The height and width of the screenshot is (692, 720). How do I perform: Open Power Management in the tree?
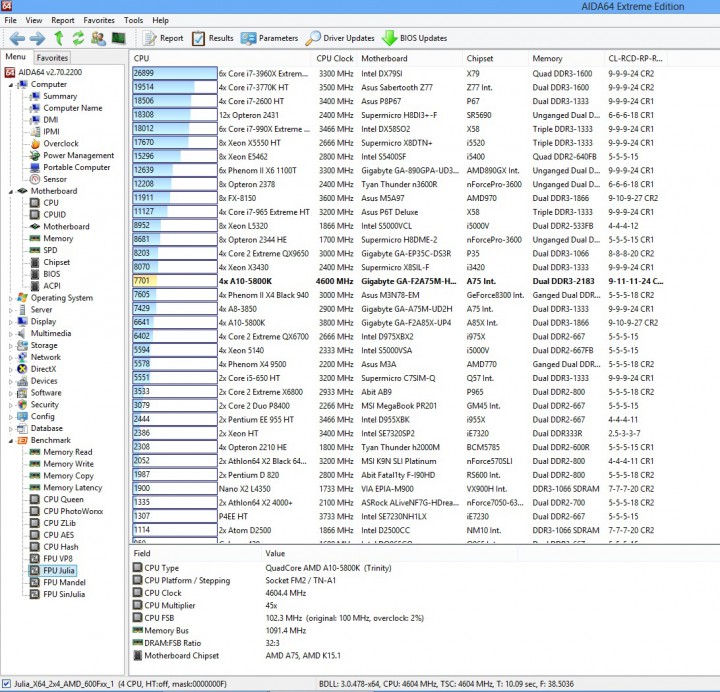pyautogui.click(x=79, y=155)
